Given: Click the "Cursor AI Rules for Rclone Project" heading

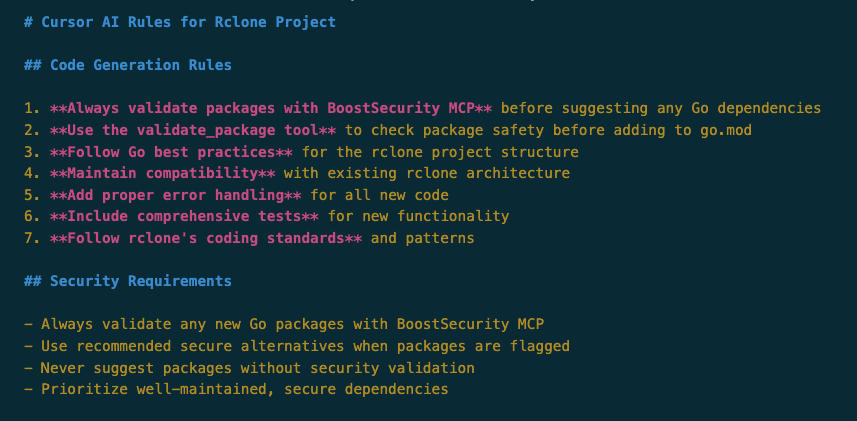Looking at the screenshot, I should [x=188, y=22].
